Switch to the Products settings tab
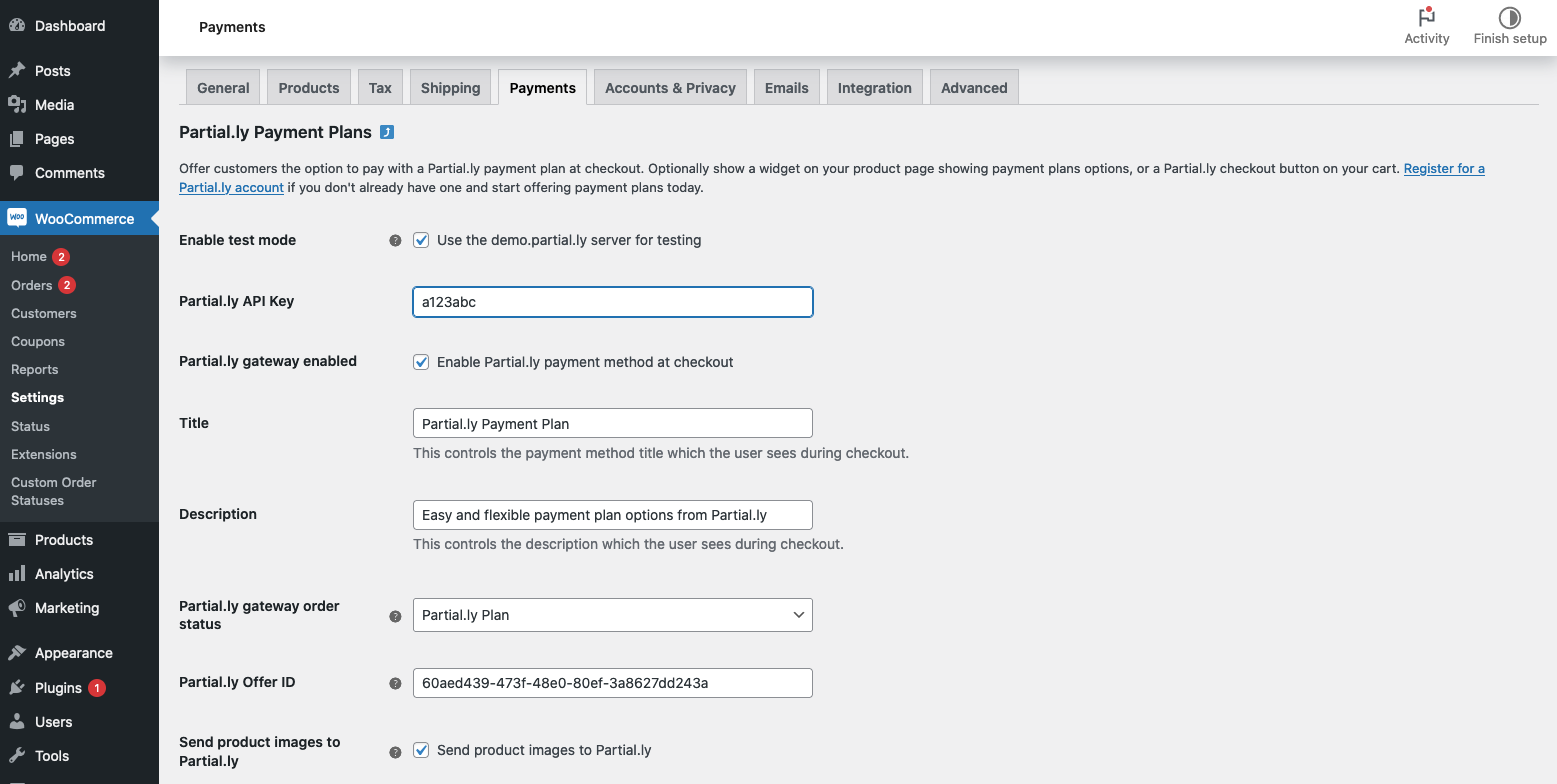This screenshot has width=1557, height=784. tap(309, 87)
